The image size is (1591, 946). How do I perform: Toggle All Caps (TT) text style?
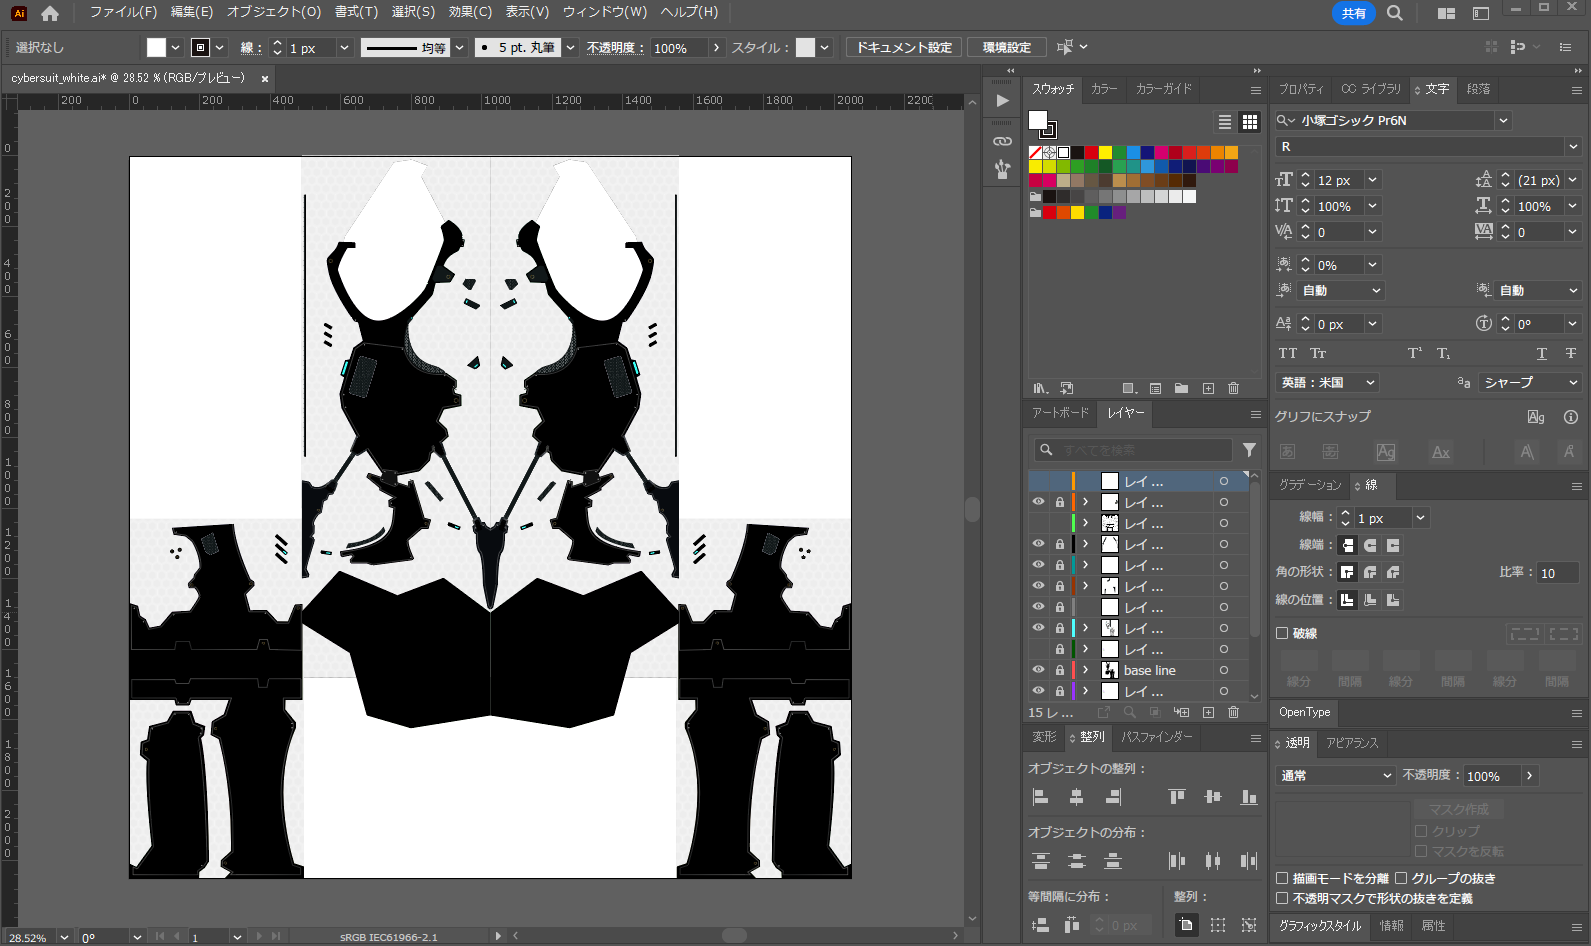[1288, 353]
